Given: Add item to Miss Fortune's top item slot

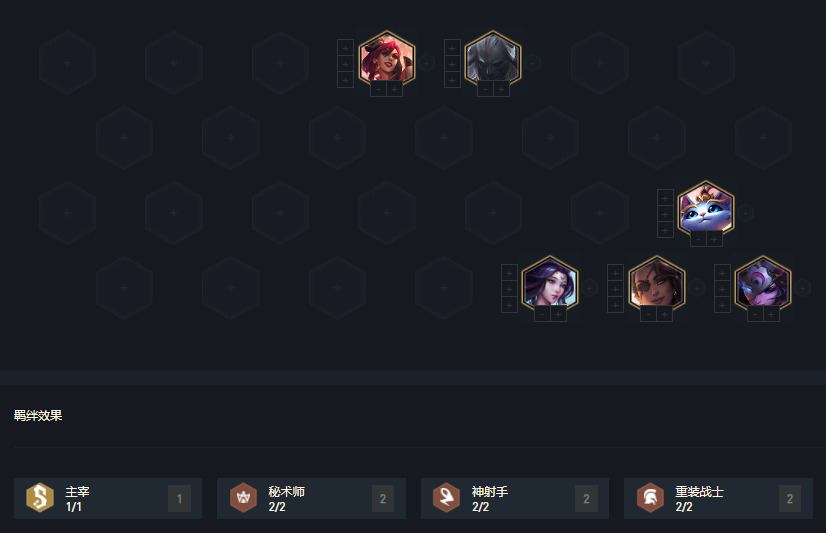Looking at the screenshot, I should click(345, 48).
